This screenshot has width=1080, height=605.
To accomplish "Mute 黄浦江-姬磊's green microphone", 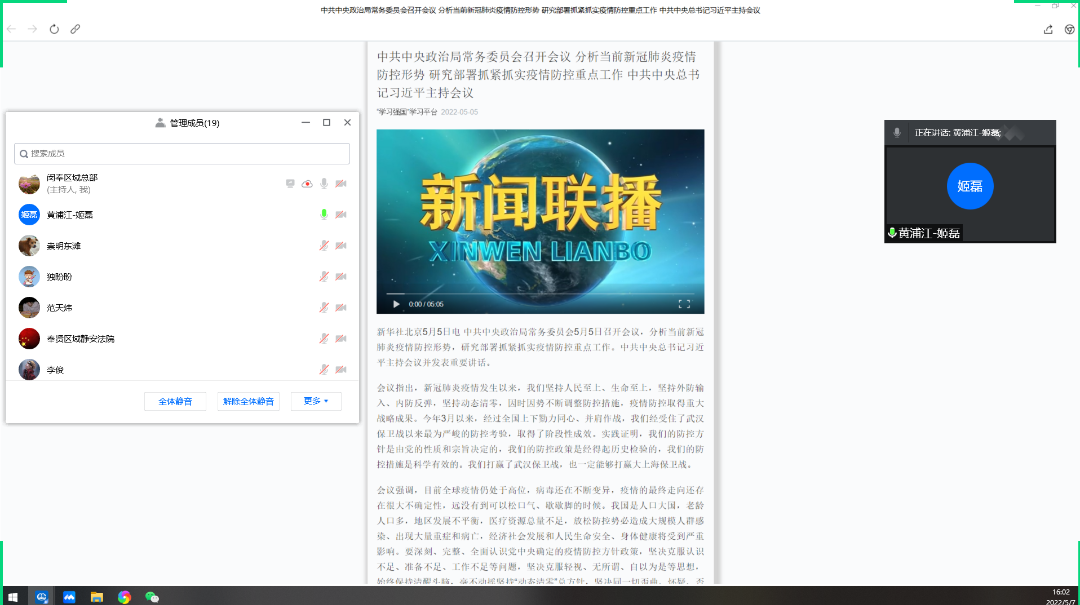I will pos(324,215).
